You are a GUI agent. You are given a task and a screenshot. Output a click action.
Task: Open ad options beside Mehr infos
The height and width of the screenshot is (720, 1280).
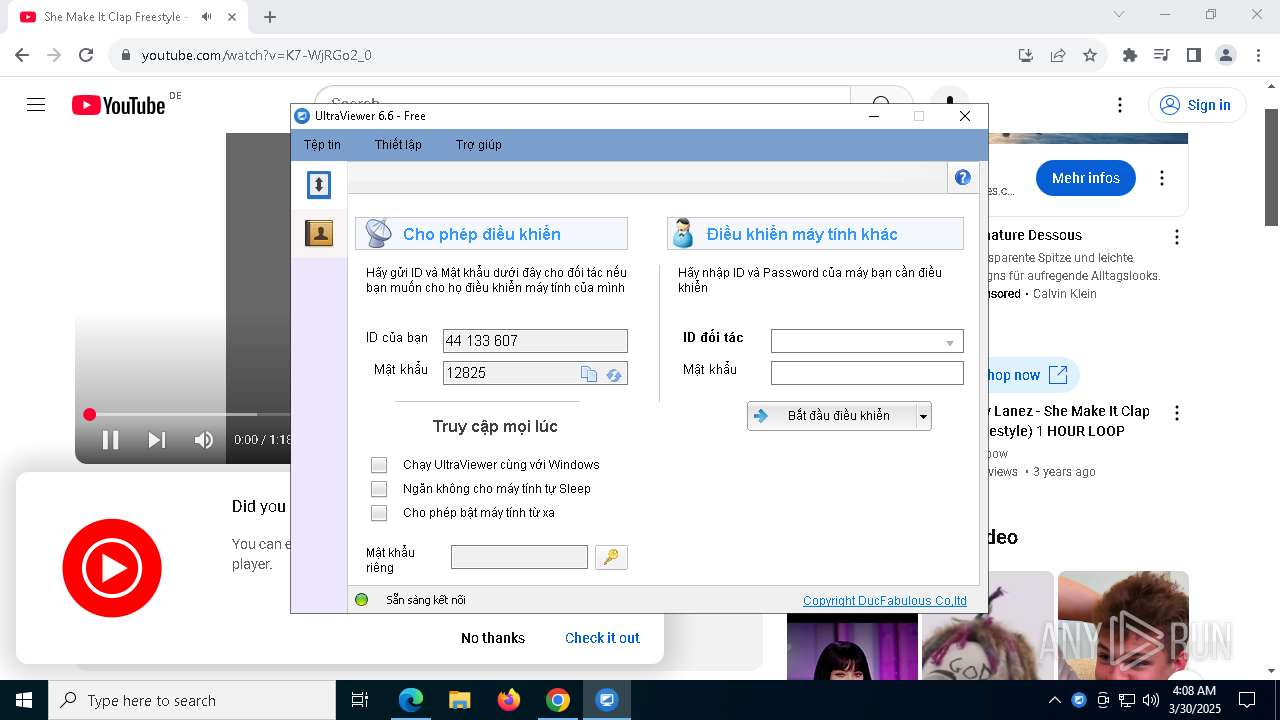click(x=1162, y=178)
